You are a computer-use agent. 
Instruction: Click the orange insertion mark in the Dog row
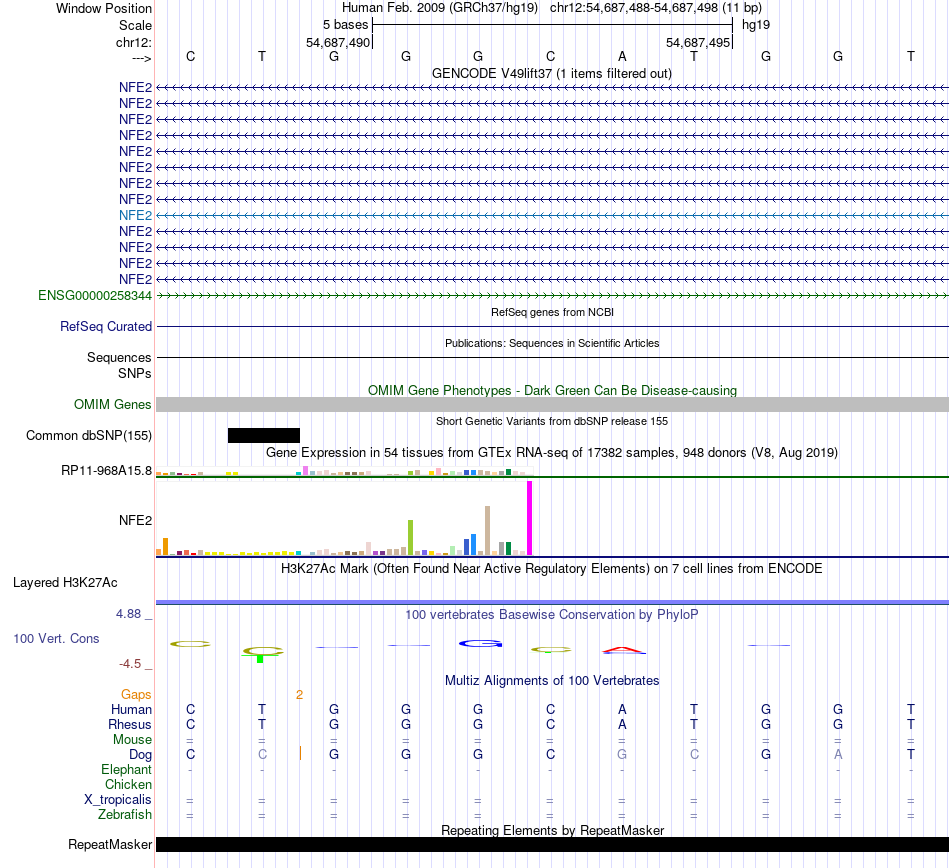click(300, 753)
